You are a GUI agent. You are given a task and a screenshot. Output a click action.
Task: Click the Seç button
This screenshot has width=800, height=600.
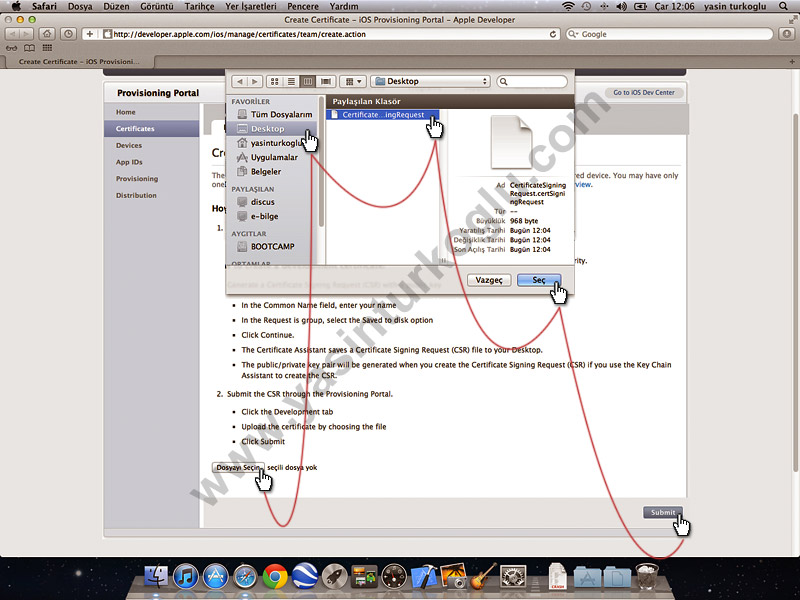tap(539, 280)
